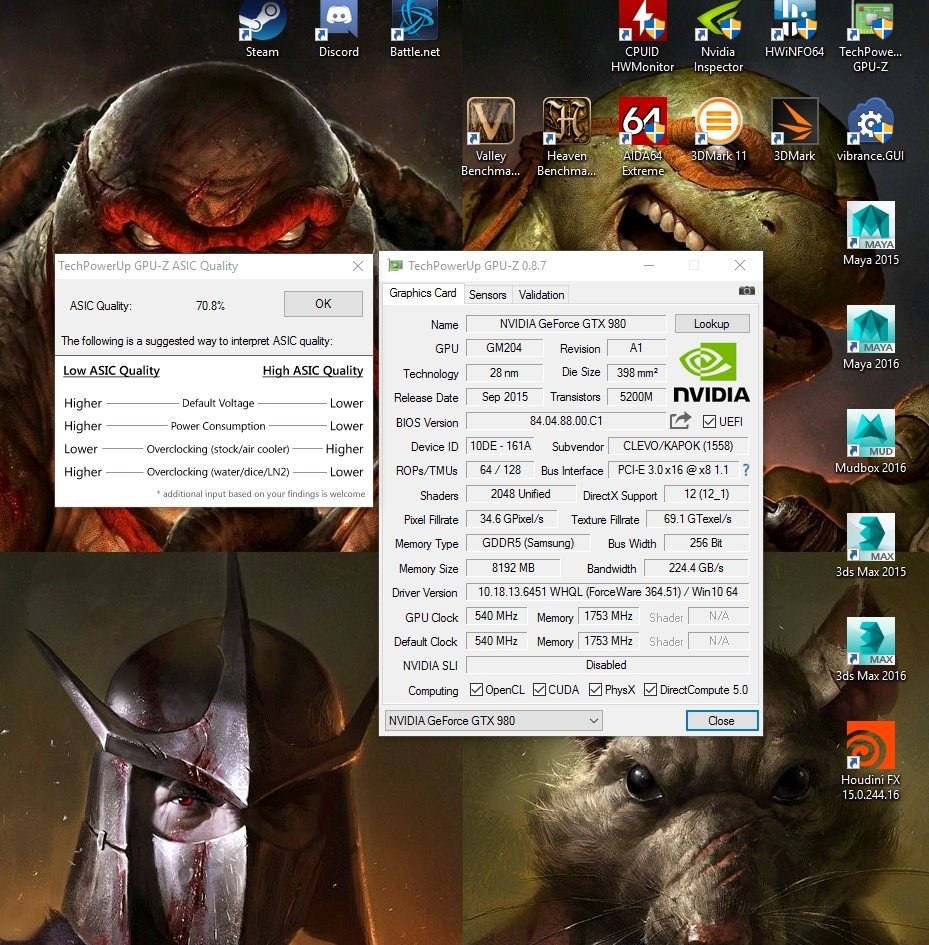Image resolution: width=929 pixels, height=945 pixels.
Task: Click the CLEVO/KAPOK (1558) subvendor value
Action: click(x=678, y=445)
